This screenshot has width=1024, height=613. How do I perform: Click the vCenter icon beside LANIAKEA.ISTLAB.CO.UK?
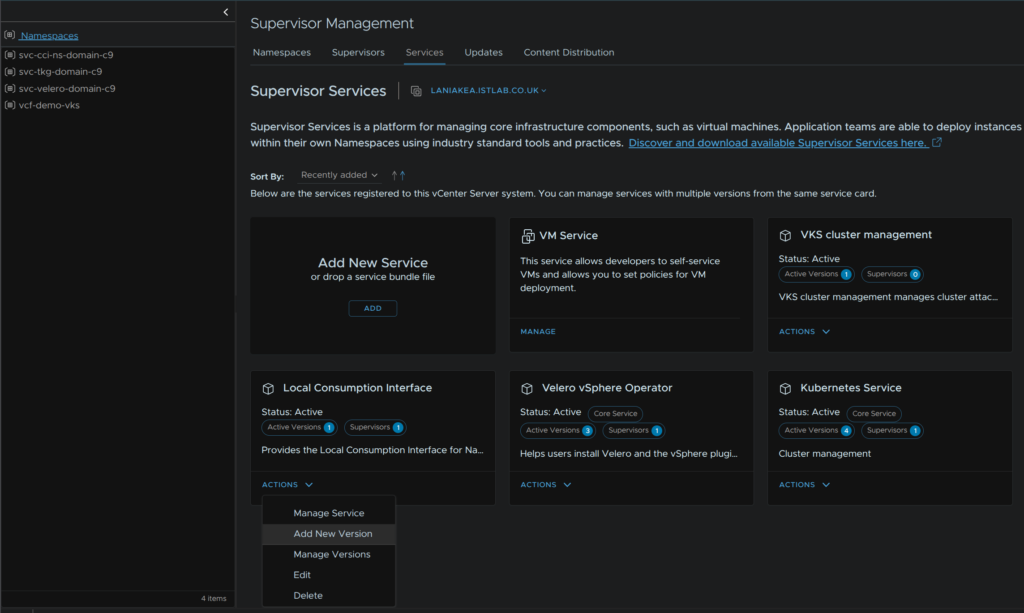tap(416, 91)
